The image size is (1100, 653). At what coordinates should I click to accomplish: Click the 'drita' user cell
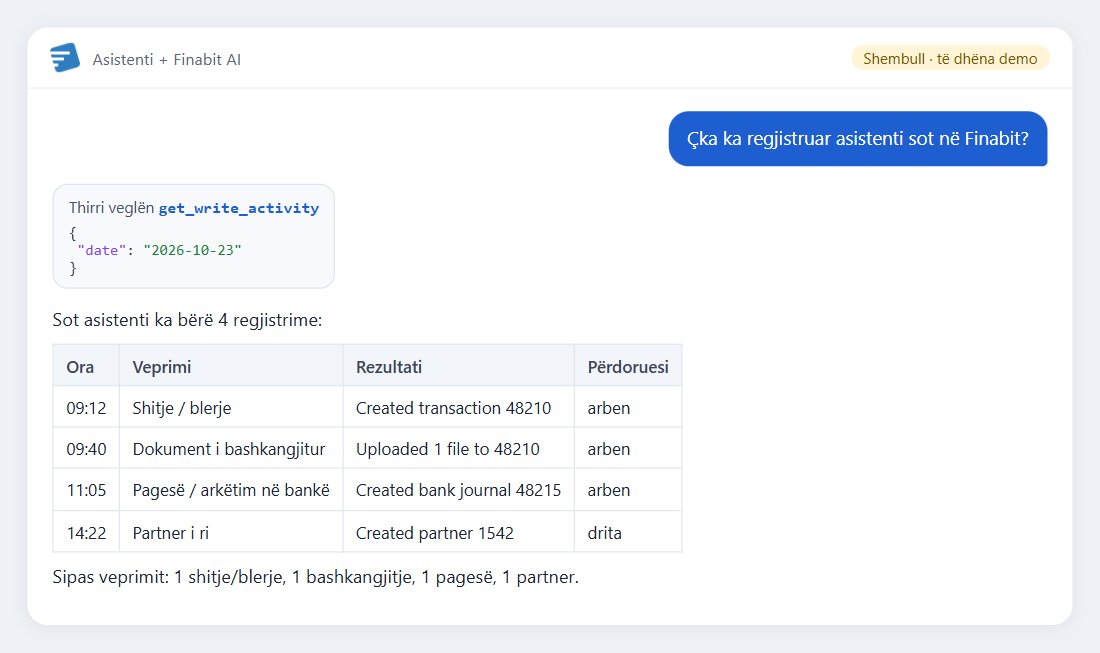[x=628, y=532]
